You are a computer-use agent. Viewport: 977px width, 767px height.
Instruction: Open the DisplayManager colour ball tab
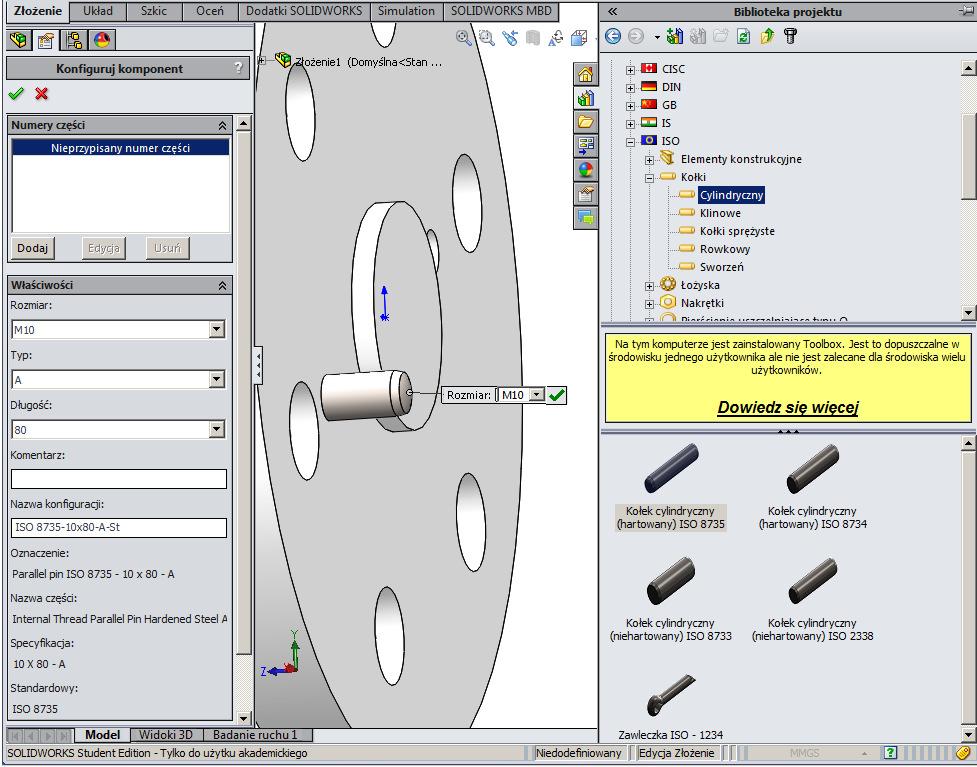pos(102,40)
